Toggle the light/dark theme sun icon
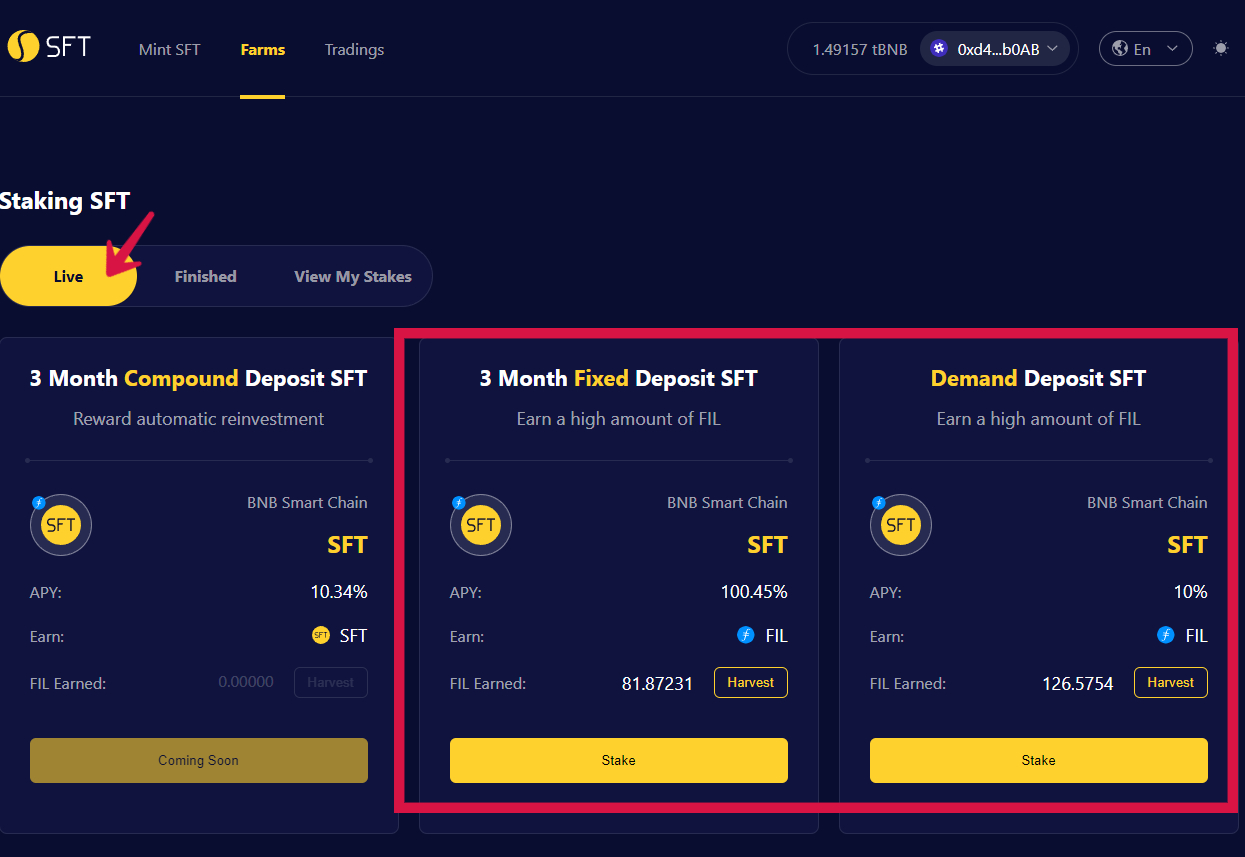The height and width of the screenshot is (857, 1245). [1221, 48]
